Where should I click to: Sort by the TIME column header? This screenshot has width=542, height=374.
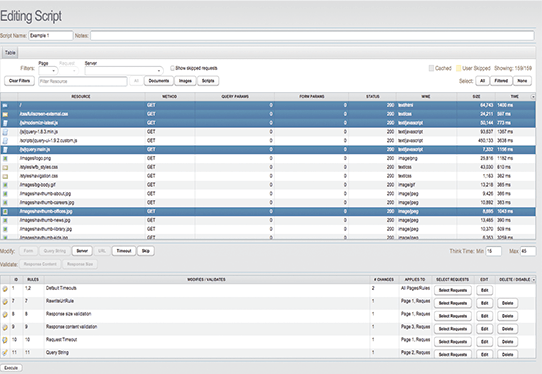point(515,97)
